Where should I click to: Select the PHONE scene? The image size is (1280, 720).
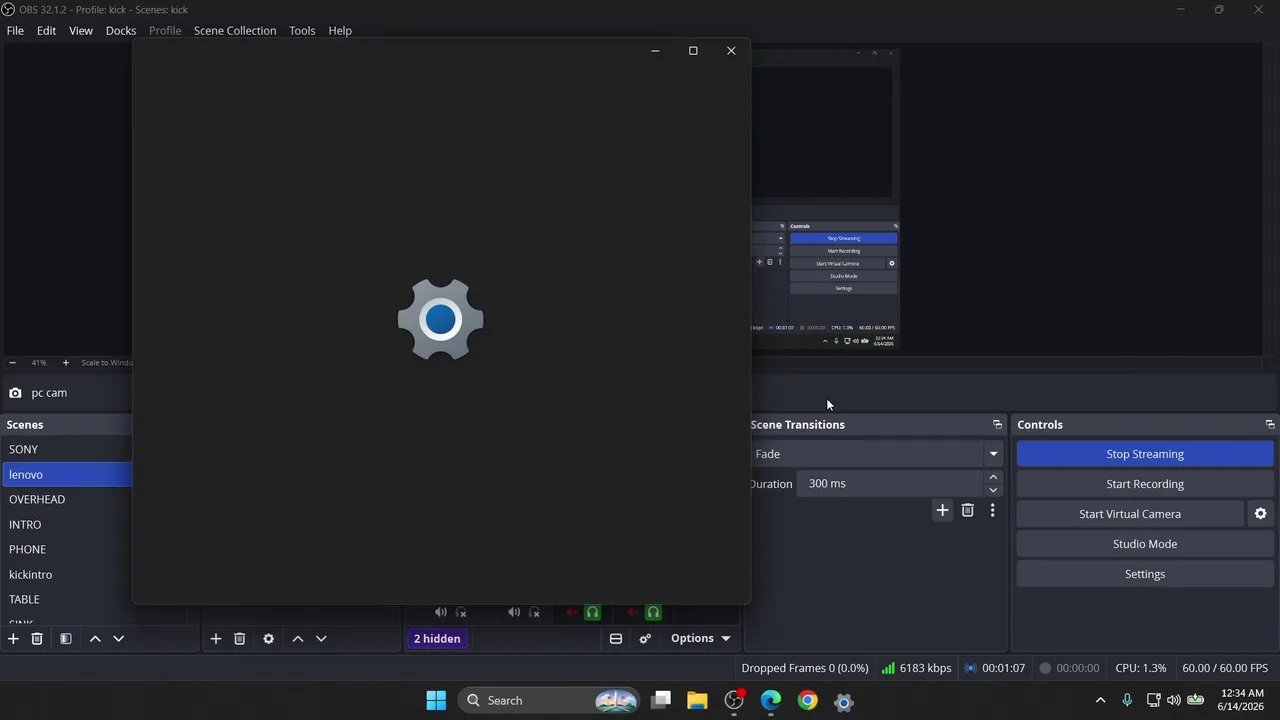click(x=67, y=550)
